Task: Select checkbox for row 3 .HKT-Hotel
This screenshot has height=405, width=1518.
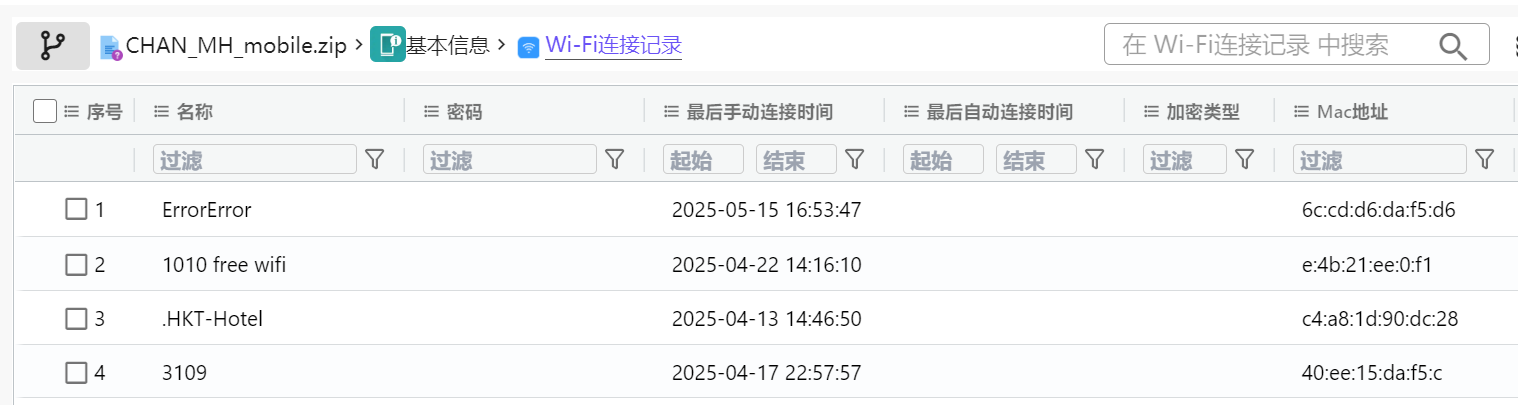Action: click(76, 319)
